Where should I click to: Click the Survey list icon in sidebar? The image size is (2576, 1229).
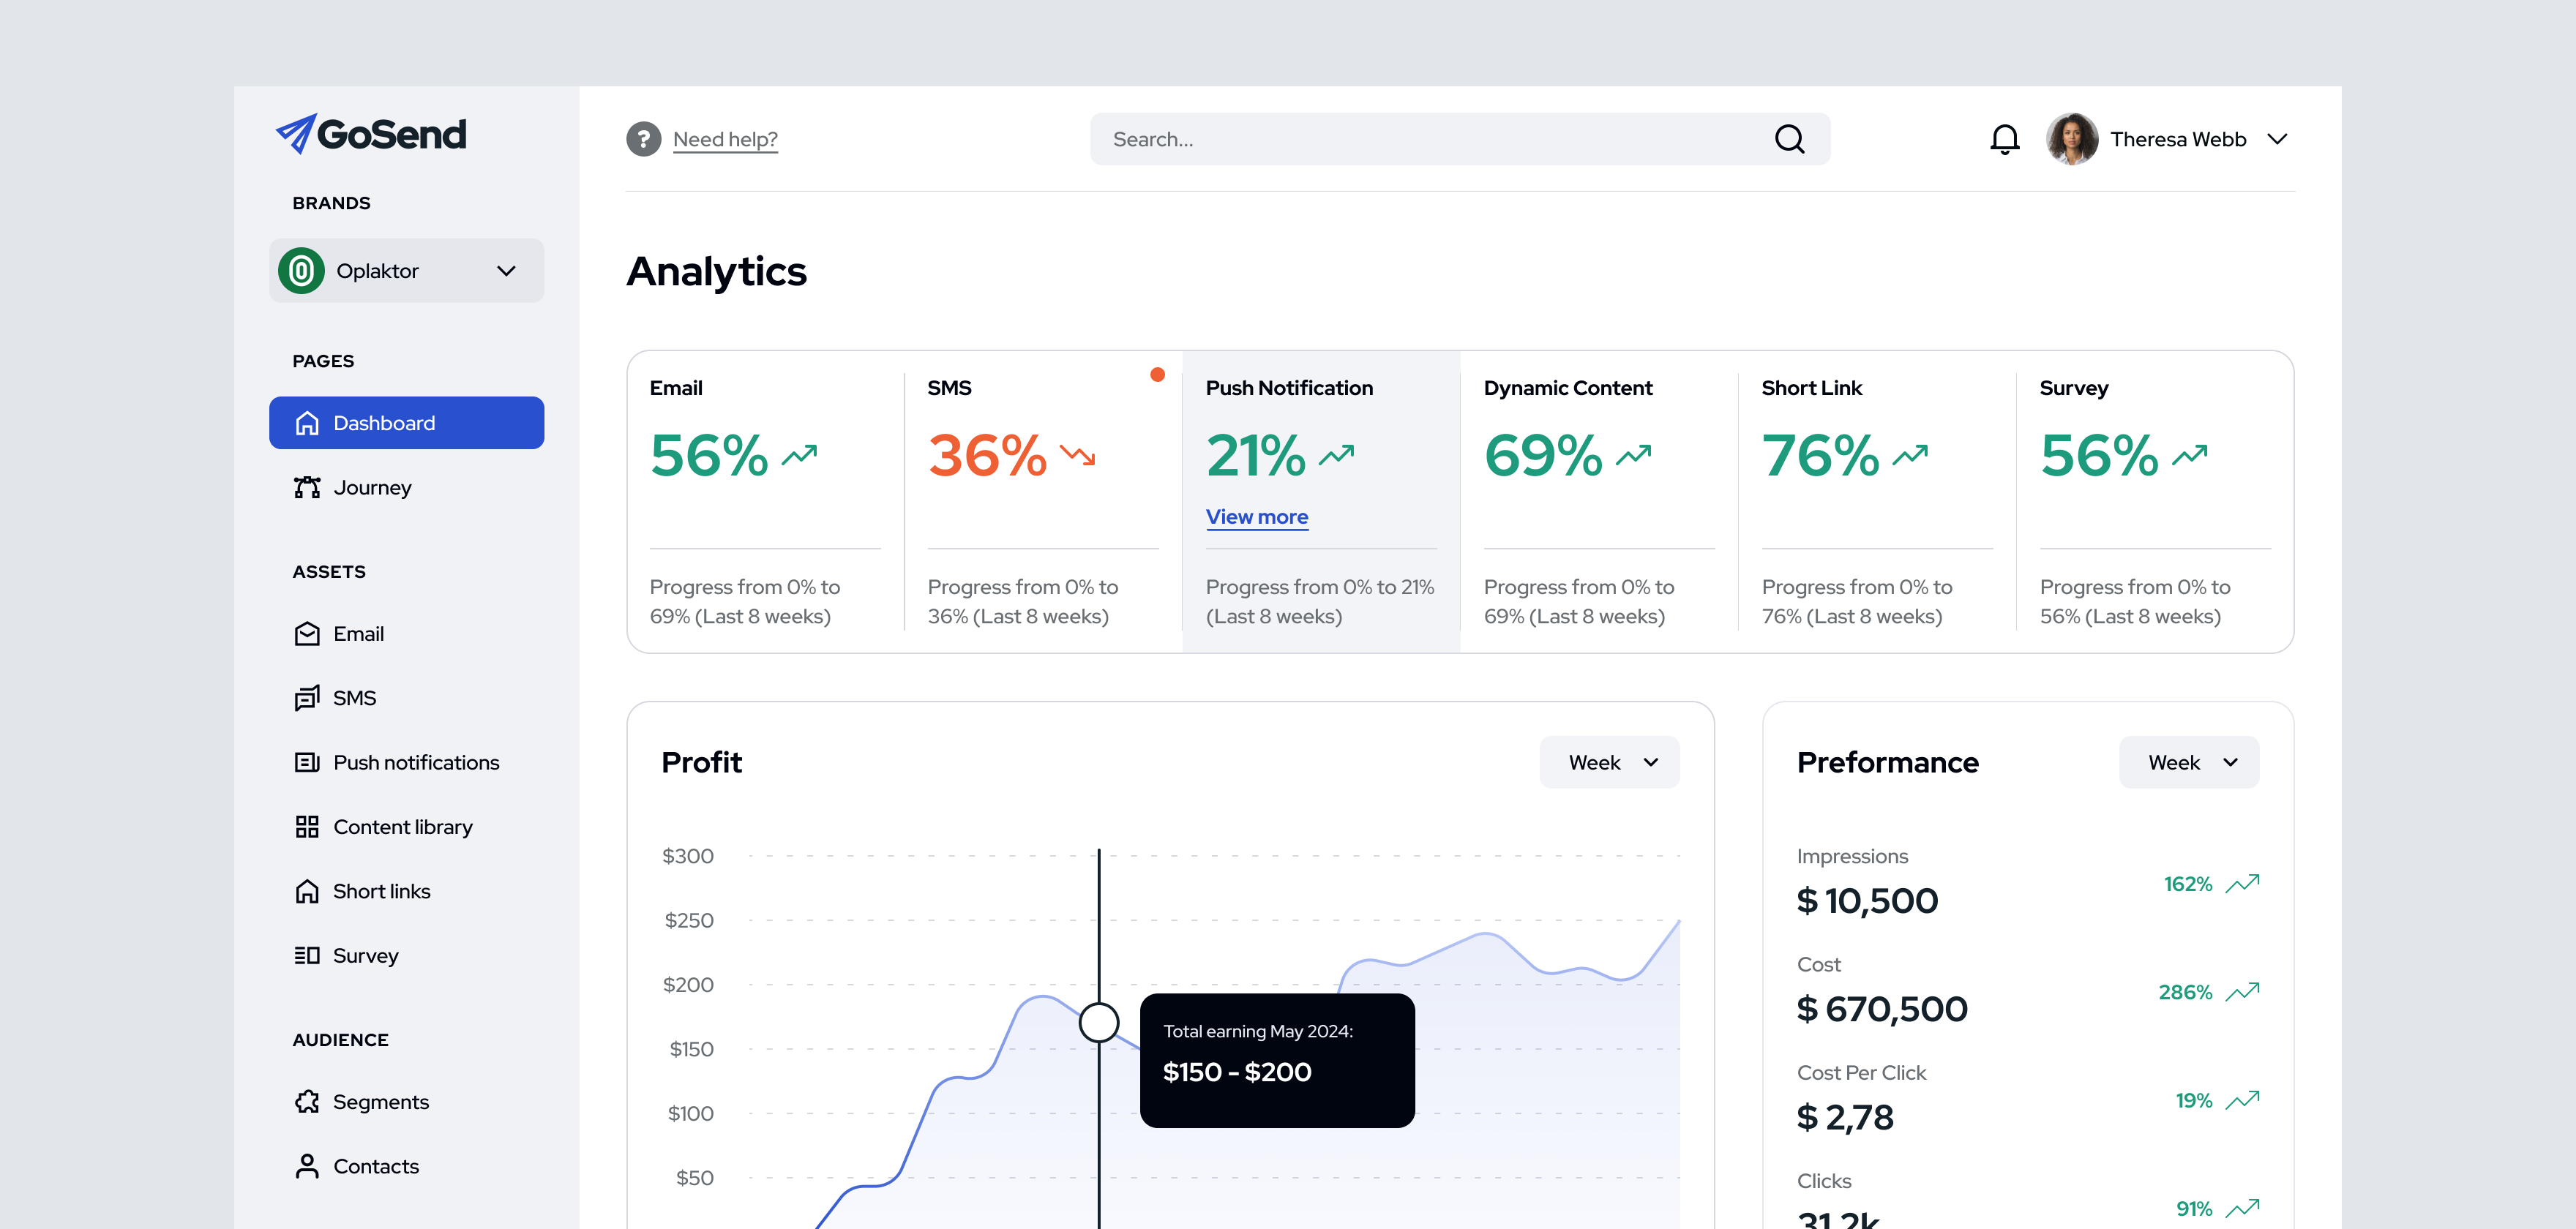click(307, 956)
